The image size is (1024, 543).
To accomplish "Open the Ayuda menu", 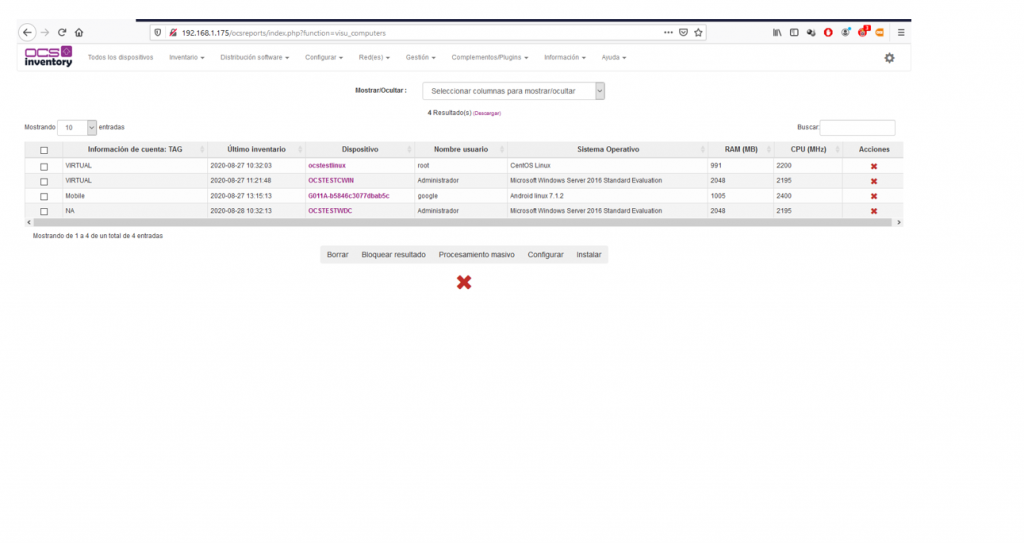I will tap(613, 58).
